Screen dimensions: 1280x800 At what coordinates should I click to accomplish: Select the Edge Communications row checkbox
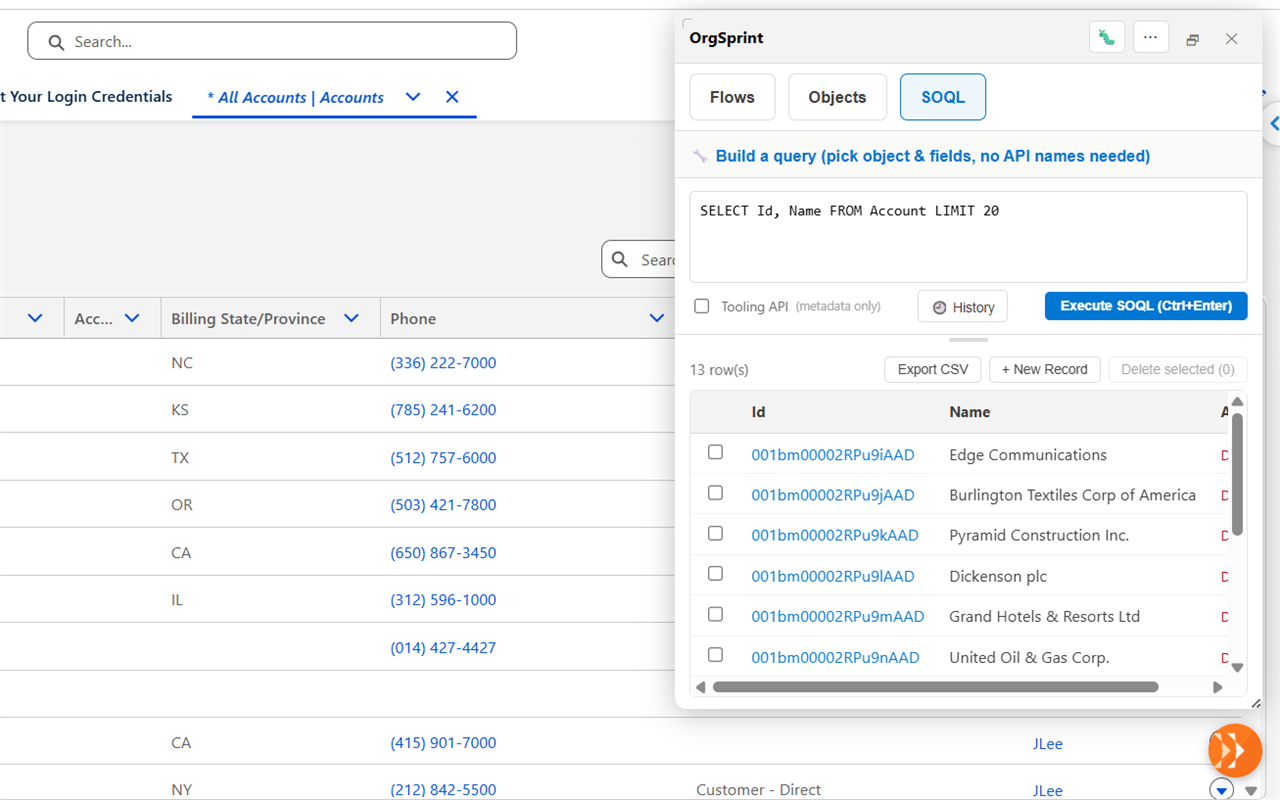click(x=715, y=452)
